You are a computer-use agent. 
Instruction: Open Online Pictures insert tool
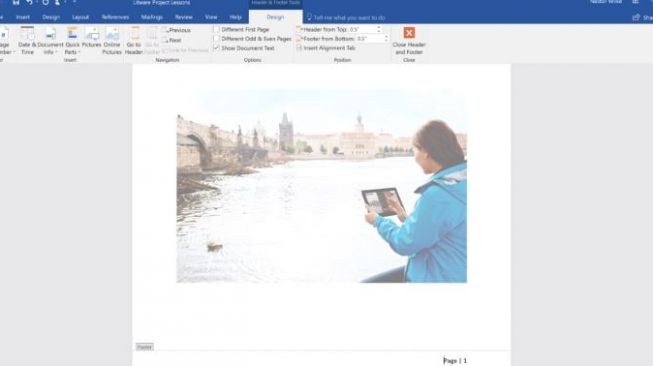click(x=112, y=40)
